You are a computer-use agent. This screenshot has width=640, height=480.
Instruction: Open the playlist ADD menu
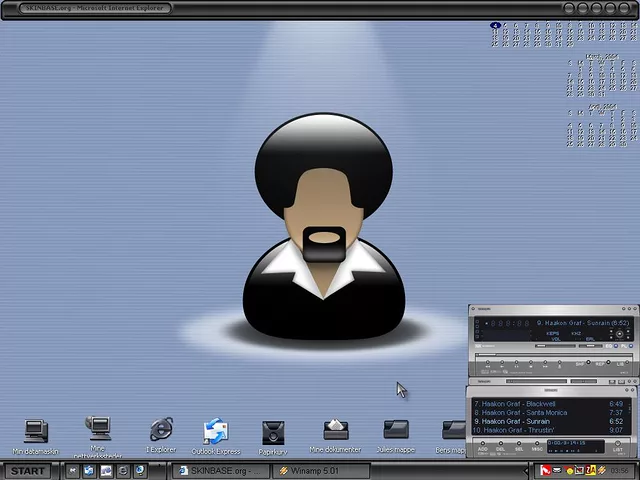point(482,449)
